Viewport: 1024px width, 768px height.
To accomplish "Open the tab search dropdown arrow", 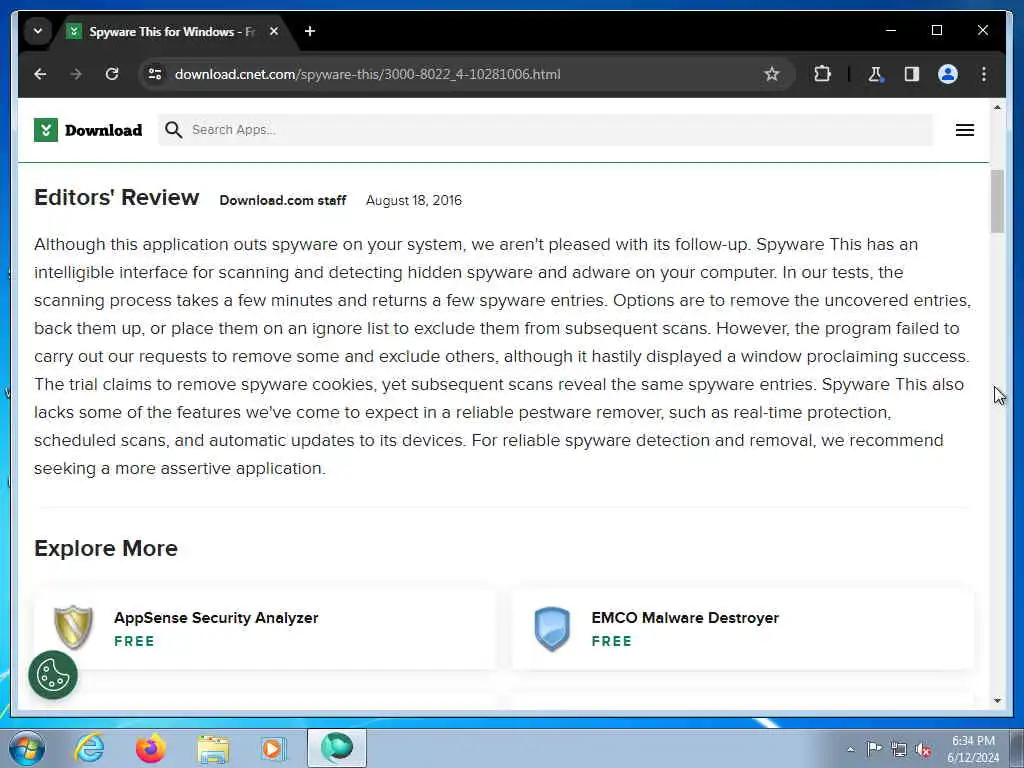I will coord(38,31).
